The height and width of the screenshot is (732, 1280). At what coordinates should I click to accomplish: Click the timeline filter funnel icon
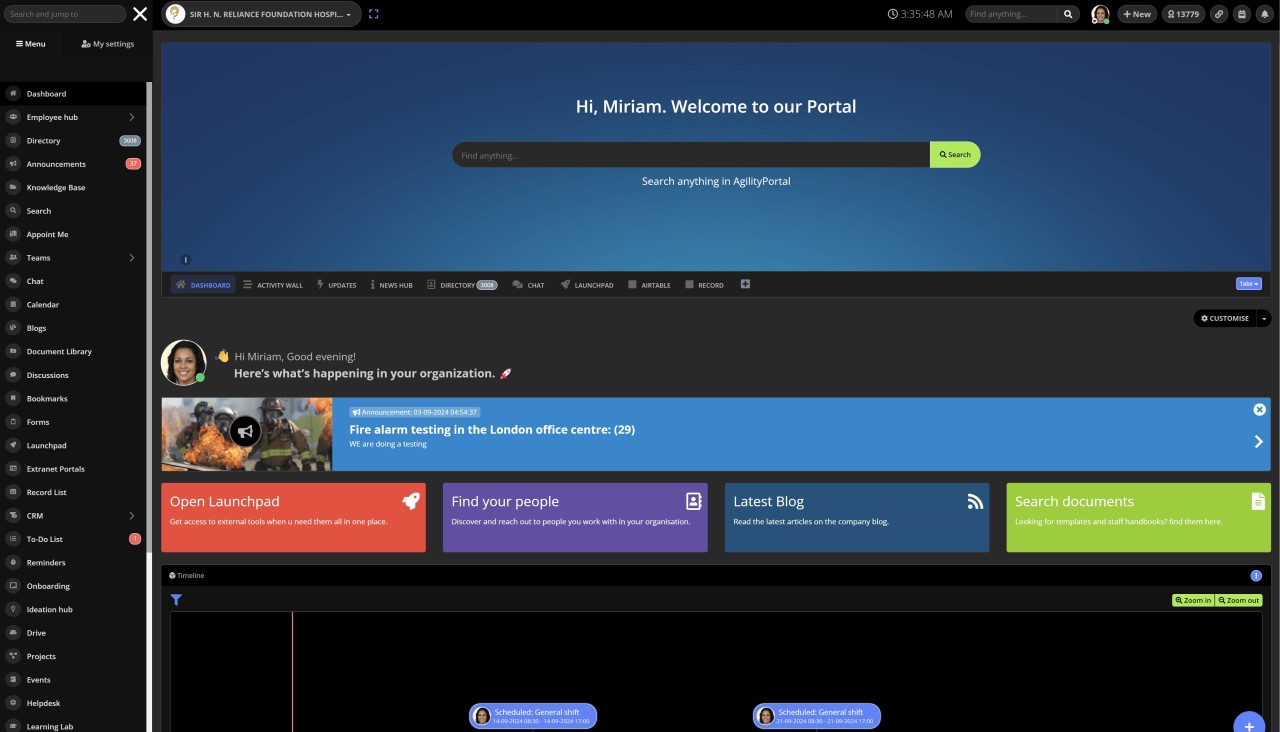point(176,600)
